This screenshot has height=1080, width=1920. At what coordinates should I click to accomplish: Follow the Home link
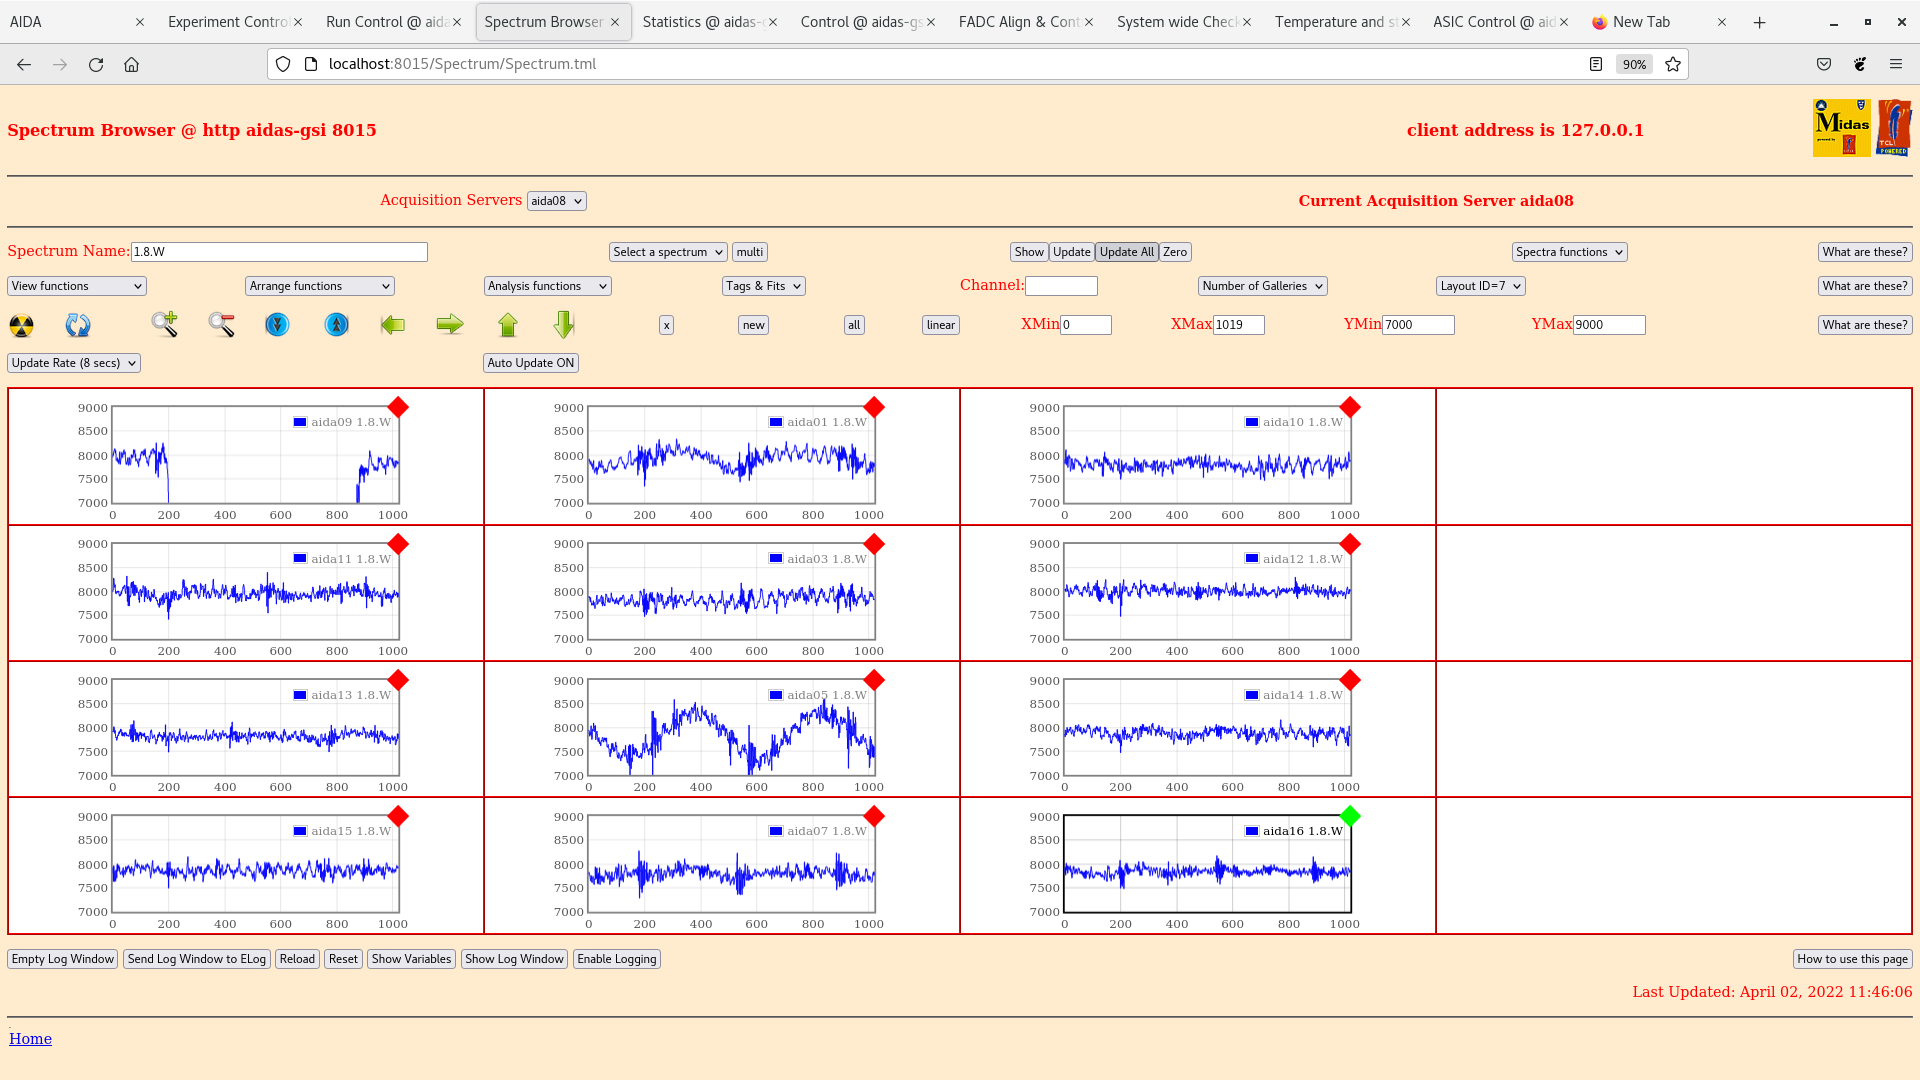pyautogui.click(x=30, y=1039)
